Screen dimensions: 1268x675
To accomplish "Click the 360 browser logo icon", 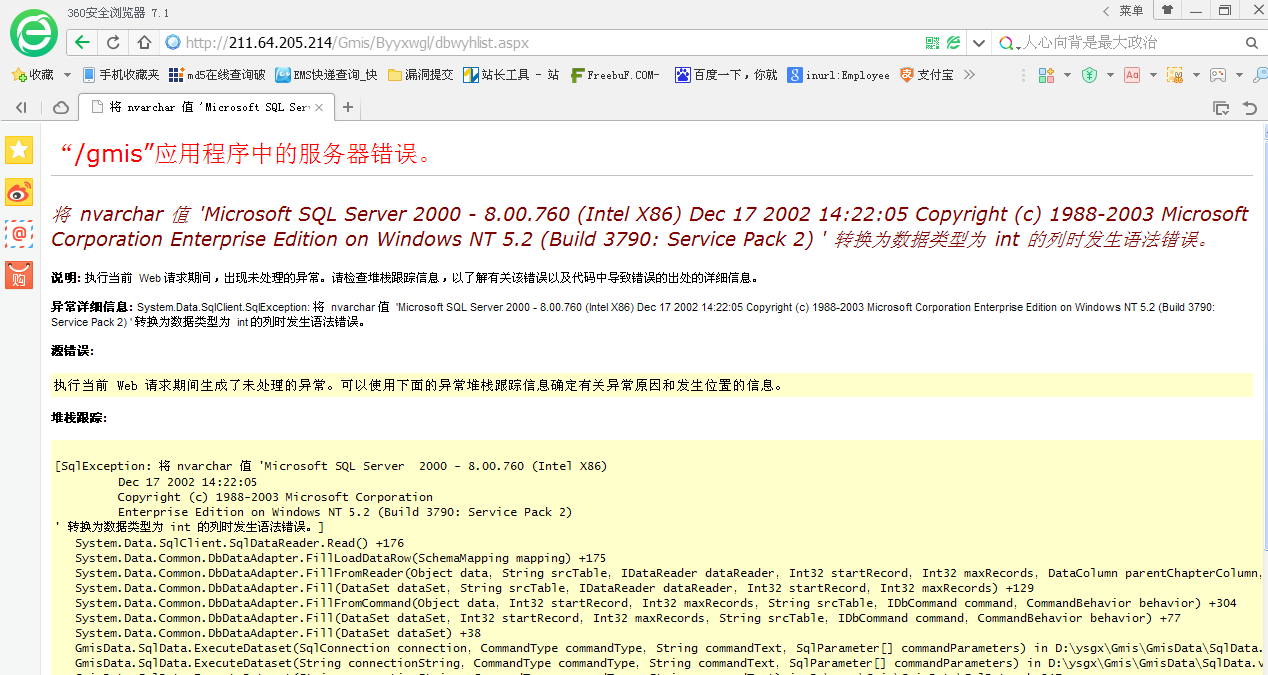I will (34, 32).
